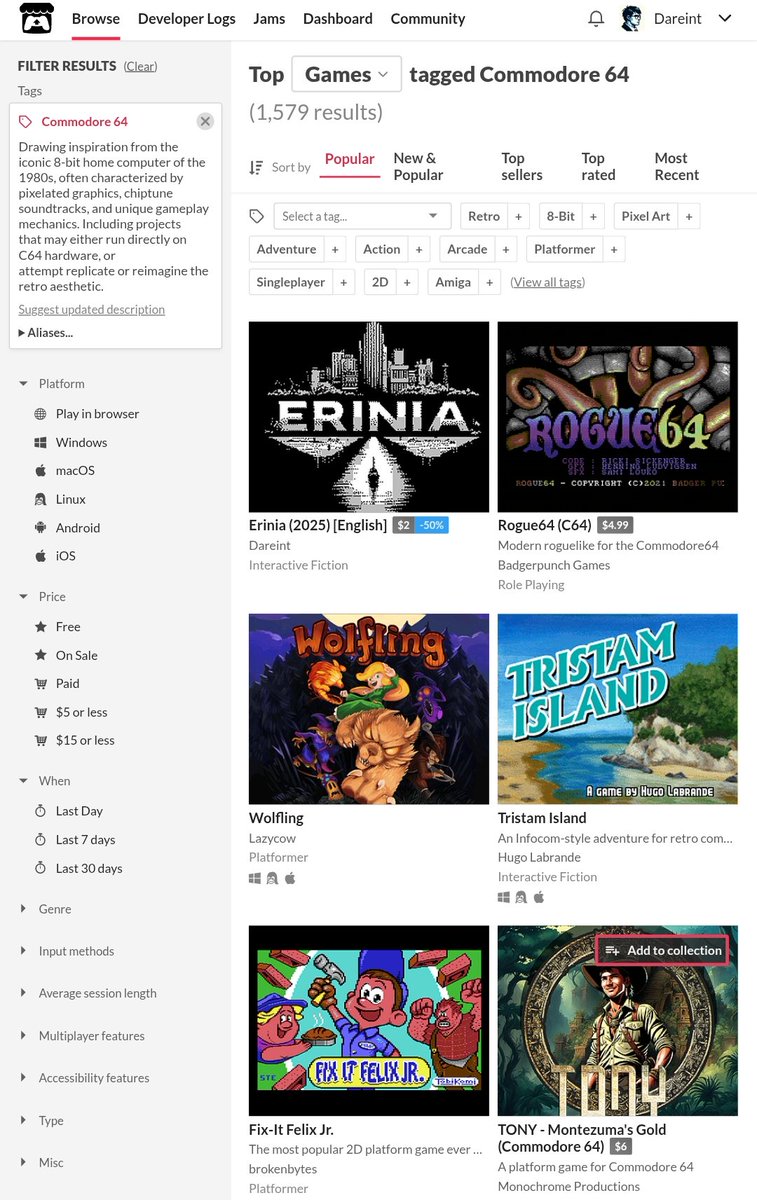Collapse the When filter section

pos(44,781)
